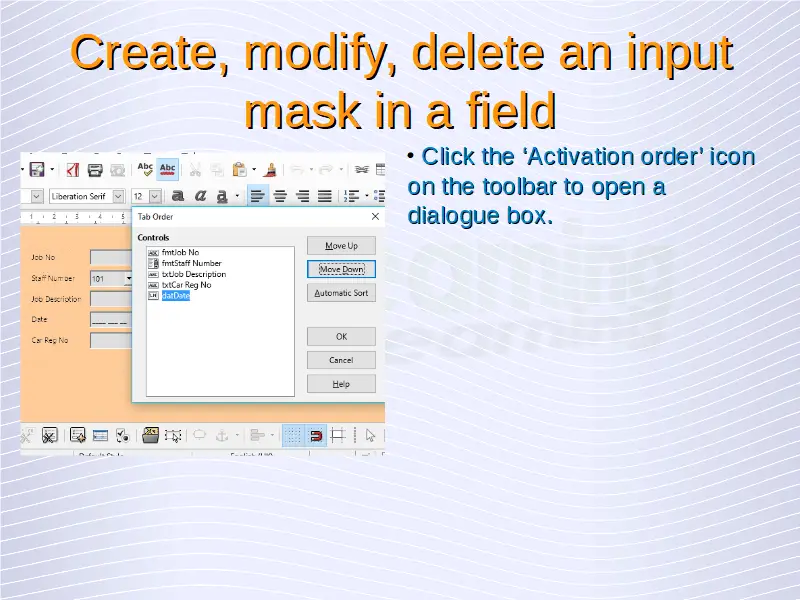This screenshot has height=600, width=800.
Task: Click the Paste clipboard icon
Action: (239, 169)
